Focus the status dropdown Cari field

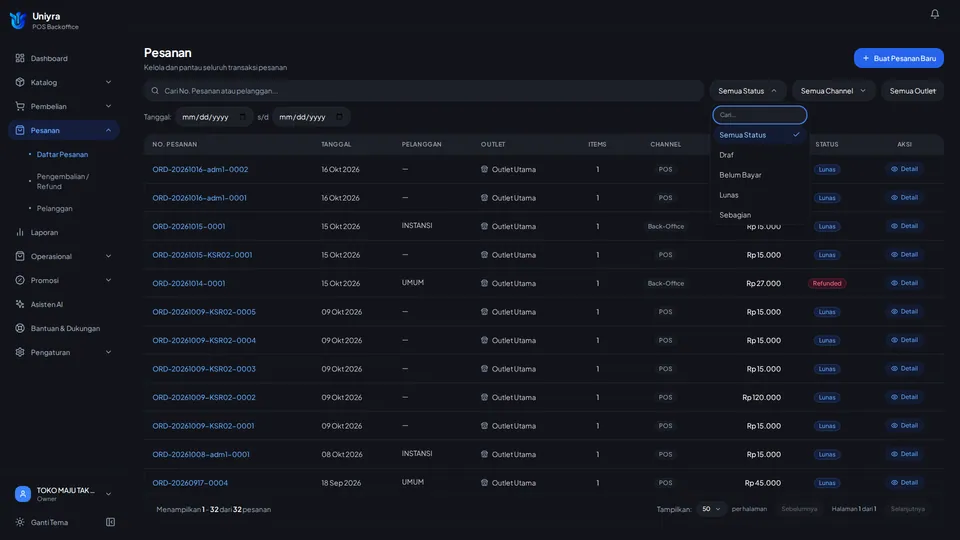click(x=759, y=114)
